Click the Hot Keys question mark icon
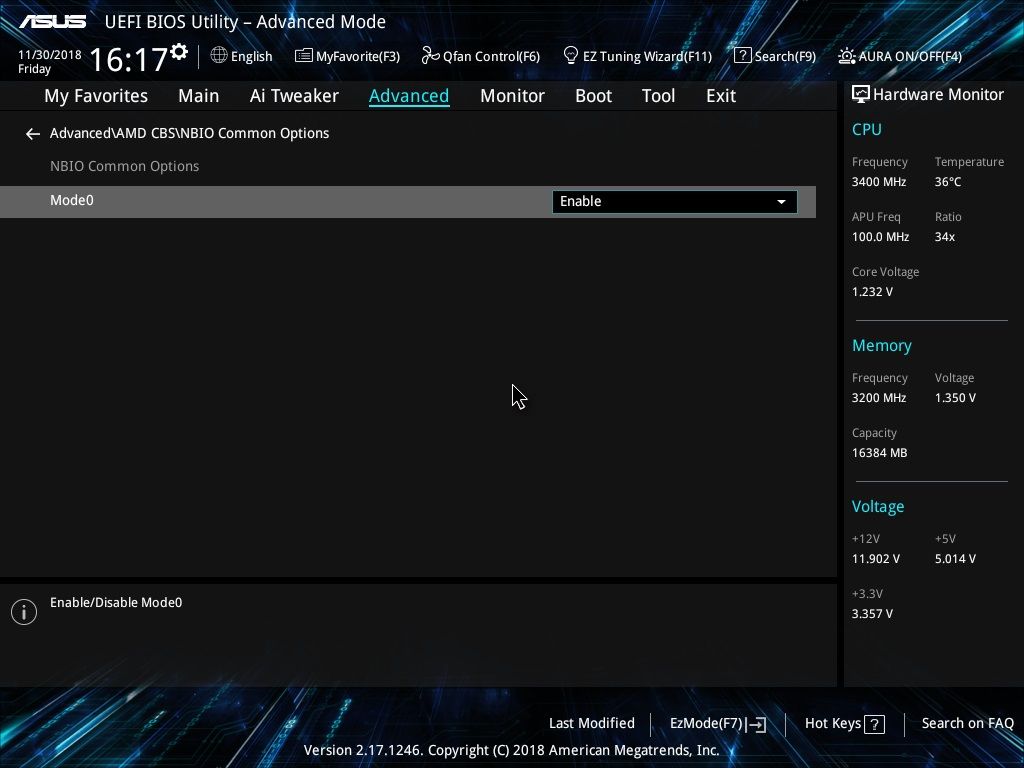The image size is (1024, 768). (874, 724)
